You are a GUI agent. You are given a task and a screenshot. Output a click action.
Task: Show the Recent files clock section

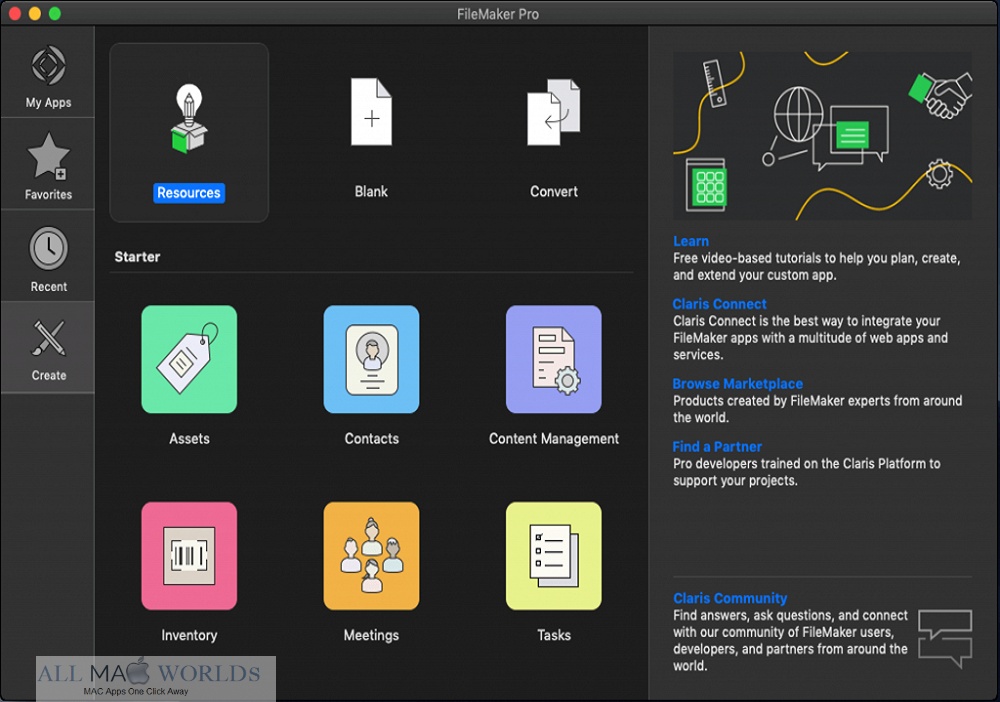48,256
